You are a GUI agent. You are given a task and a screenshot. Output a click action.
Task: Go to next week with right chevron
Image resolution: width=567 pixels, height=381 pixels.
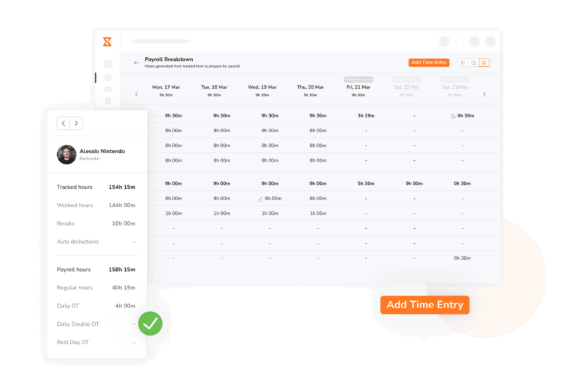click(484, 94)
